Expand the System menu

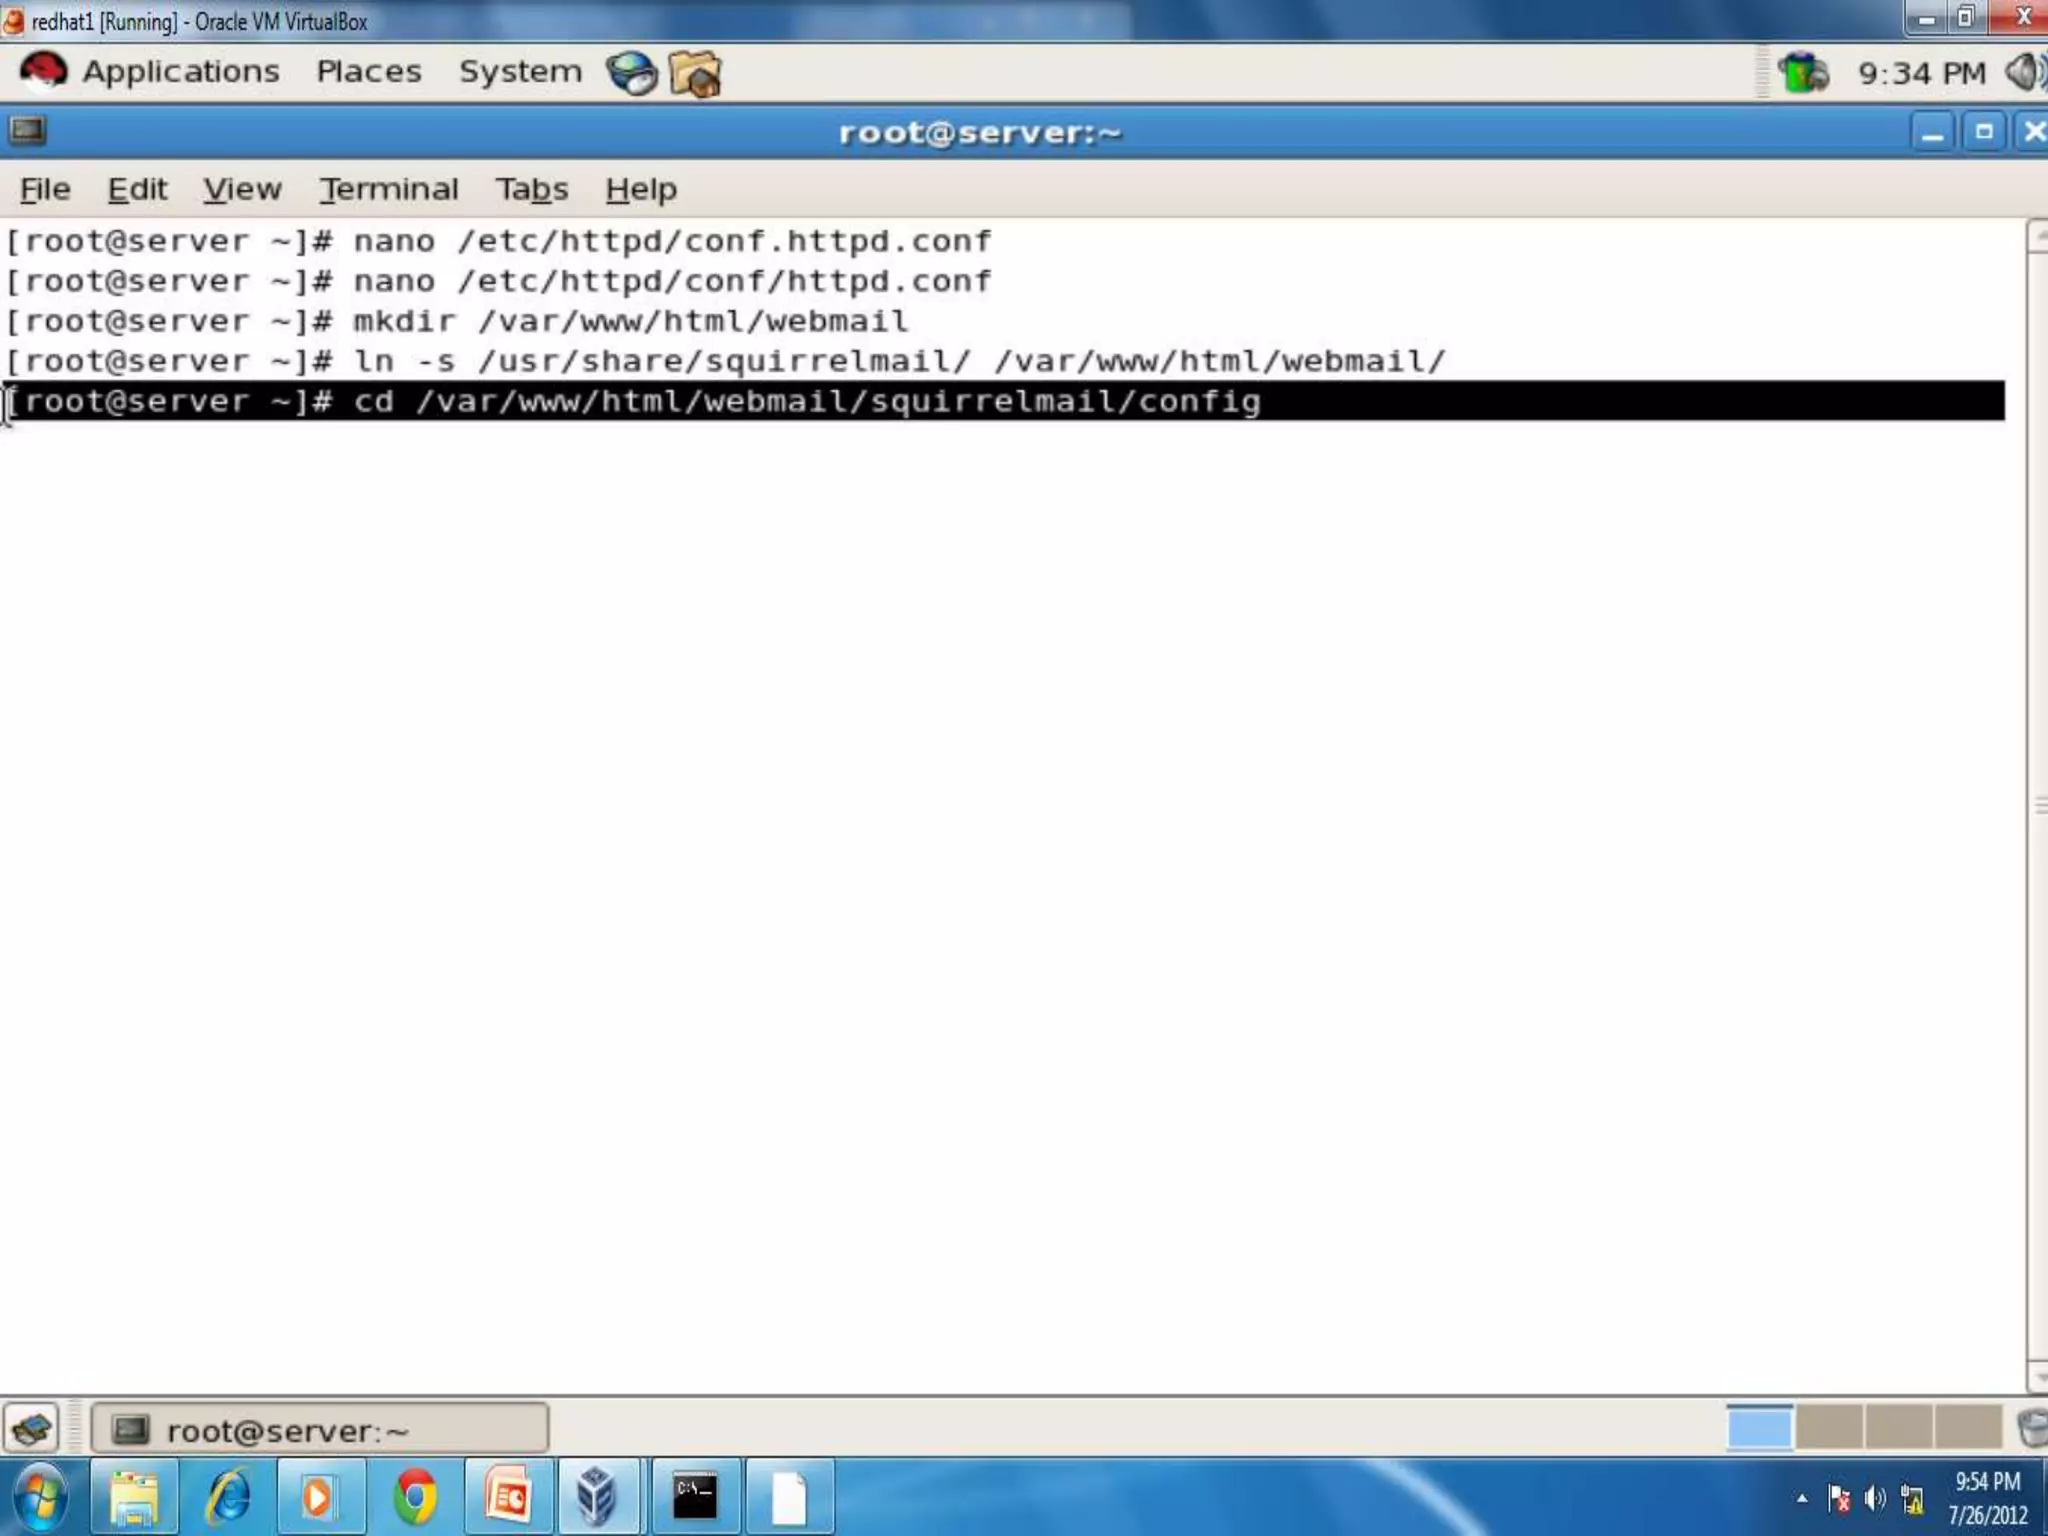(x=519, y=72)
